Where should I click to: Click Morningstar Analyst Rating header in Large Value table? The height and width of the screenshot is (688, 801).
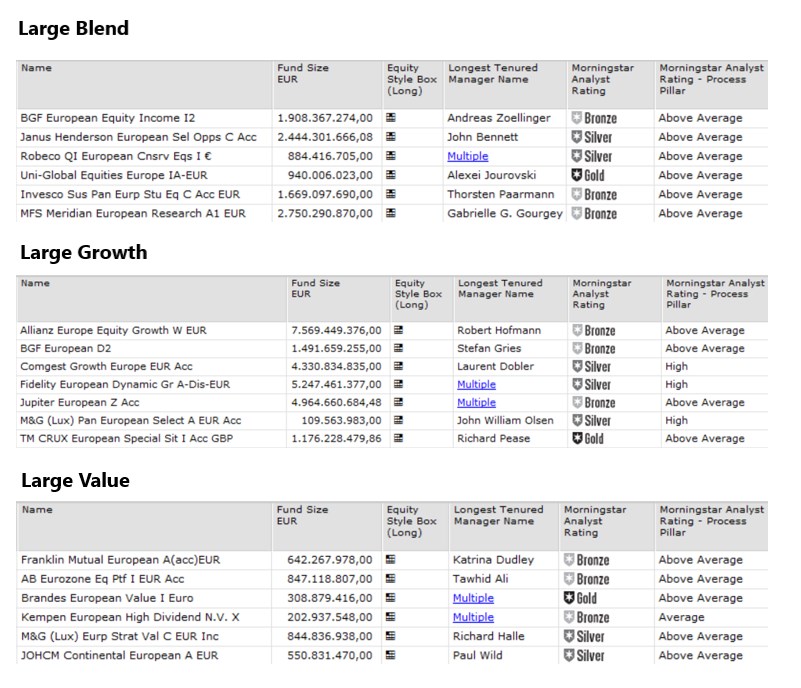point(594,521)
